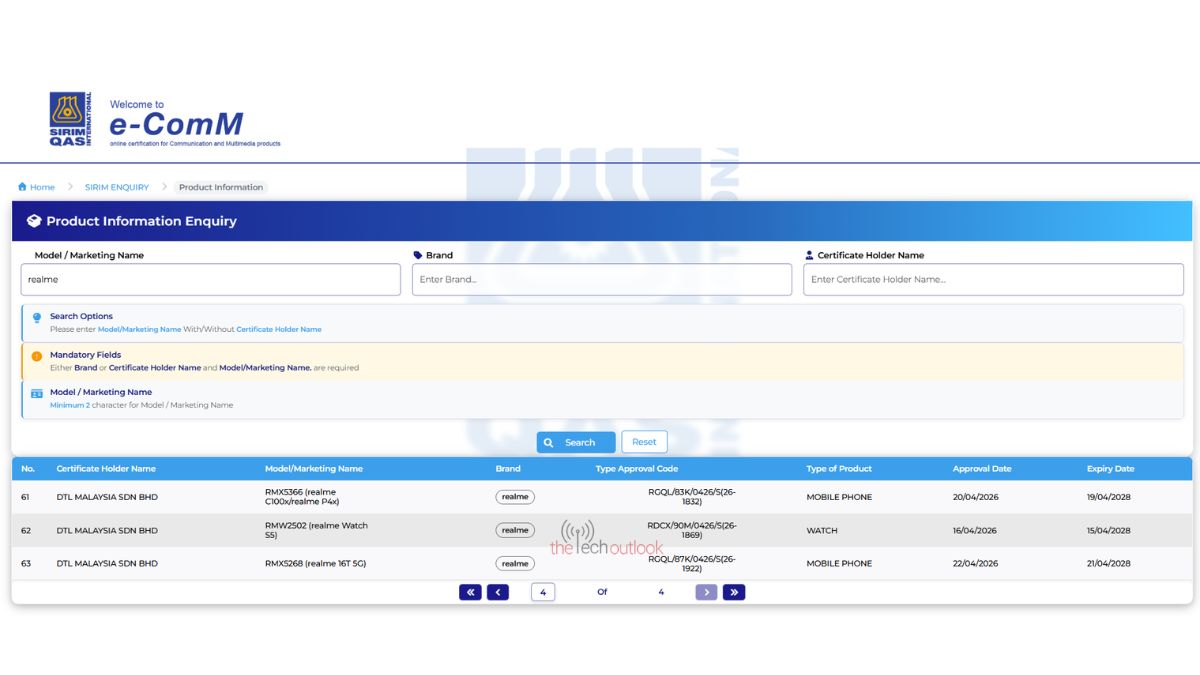
Task: Jump to the last results page
Action: [x=734, y=592]
